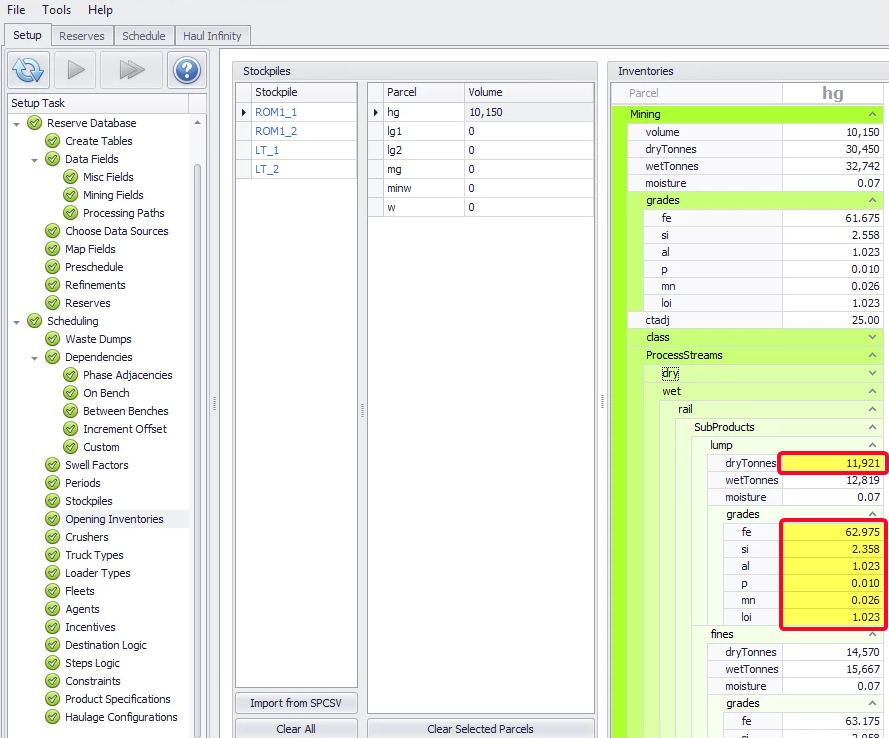The height and width of the screenshot is (738, 889).
Task: Click the green check icon beside Fleets
Action: click(52, 591)
